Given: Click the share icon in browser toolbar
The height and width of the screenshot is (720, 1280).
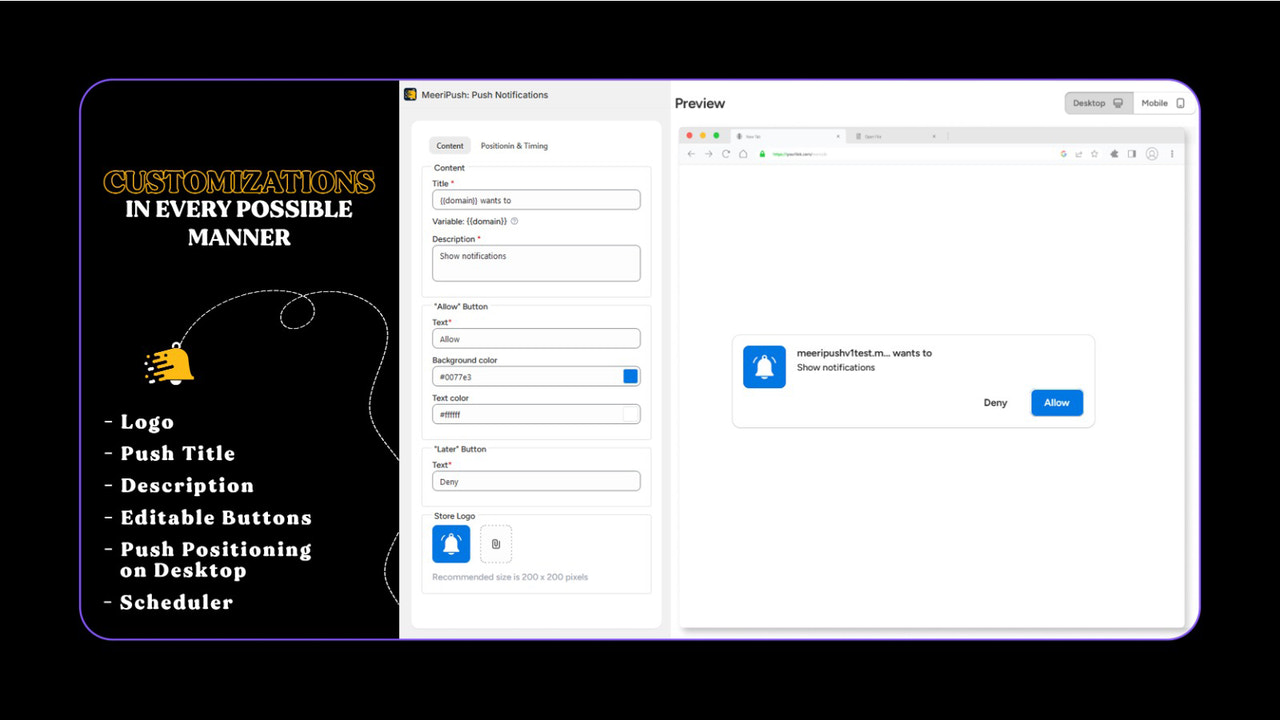Looking at the screenshot, I should pyautogui.click(x=1079, y=154).
